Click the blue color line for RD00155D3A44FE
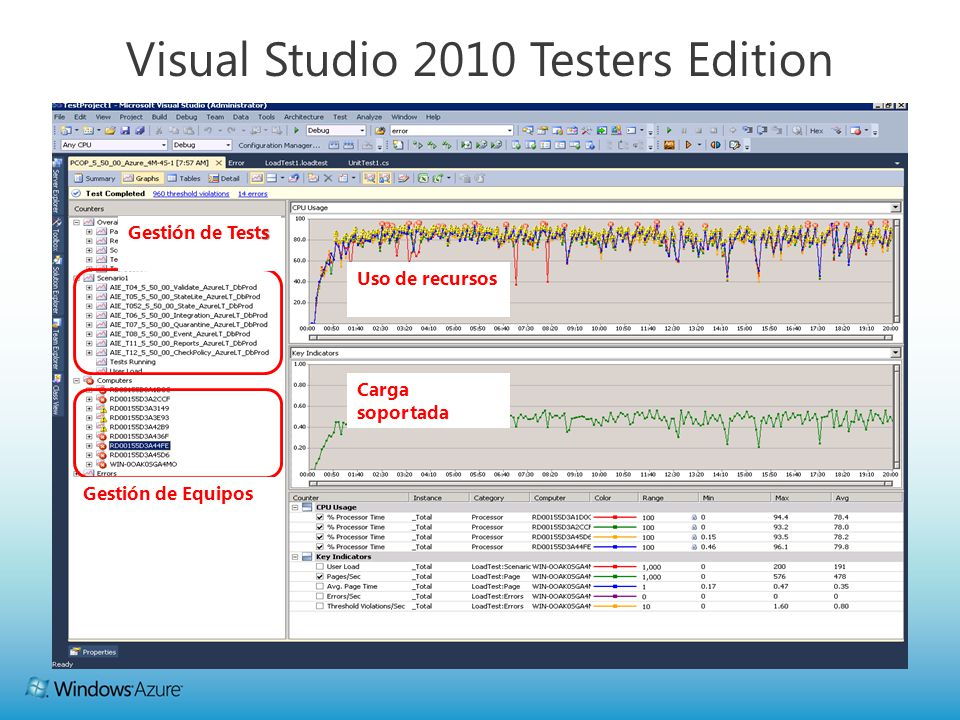Image resolution: width=960 pixels, height=720 pixels. tap(615, 547)
